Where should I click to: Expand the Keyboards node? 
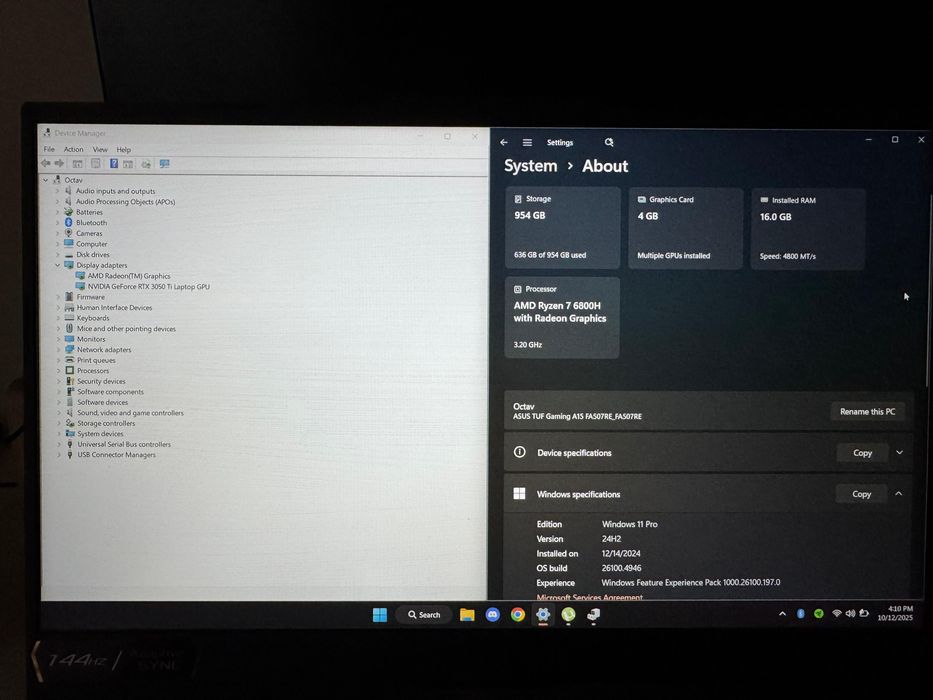pos(58,318)
